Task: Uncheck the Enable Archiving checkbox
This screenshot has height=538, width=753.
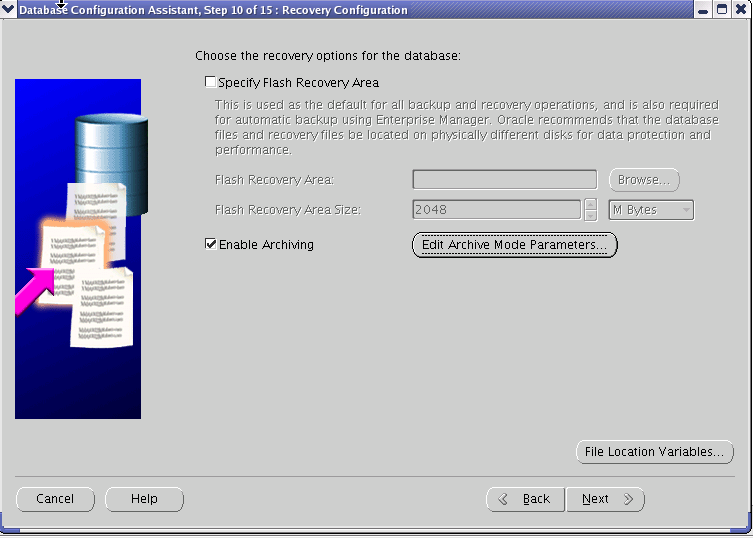Action: [210, 244]
